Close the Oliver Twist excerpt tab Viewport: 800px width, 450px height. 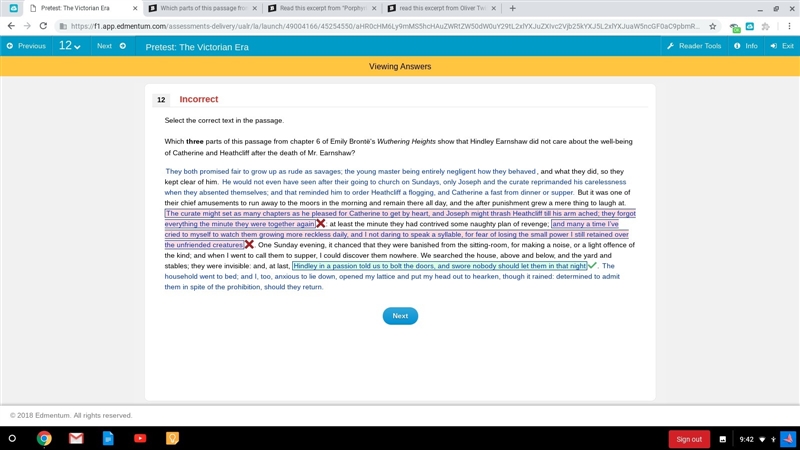[x=493, y=8]
